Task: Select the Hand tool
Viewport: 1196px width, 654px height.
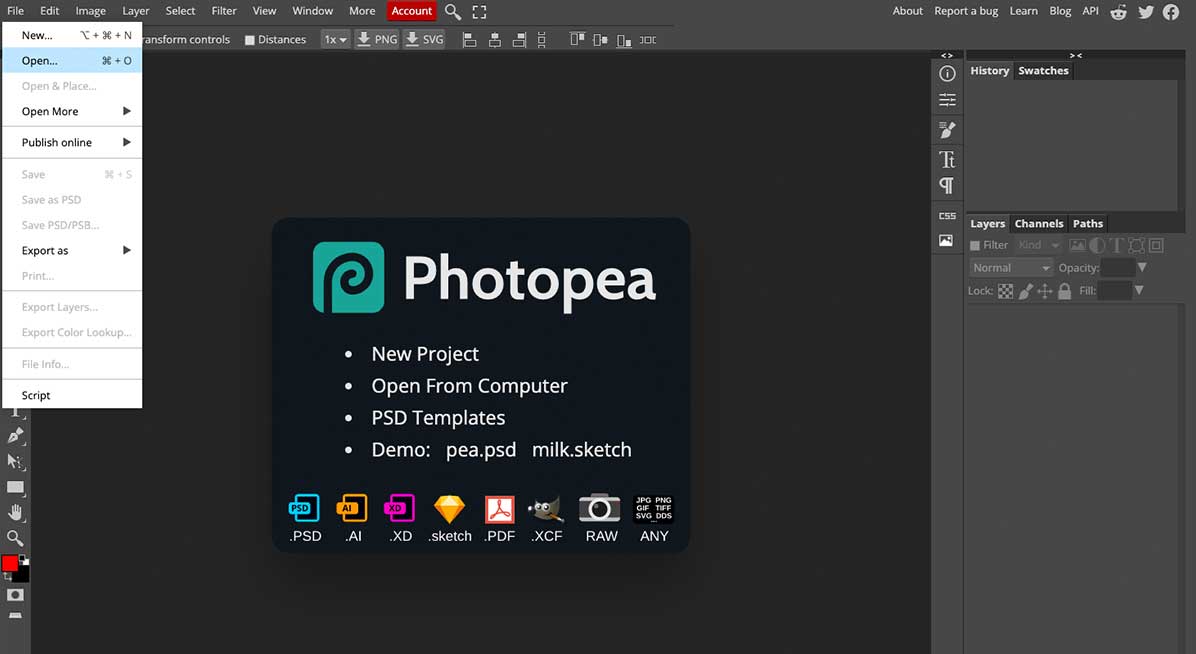Action: [x=14, y=512]
